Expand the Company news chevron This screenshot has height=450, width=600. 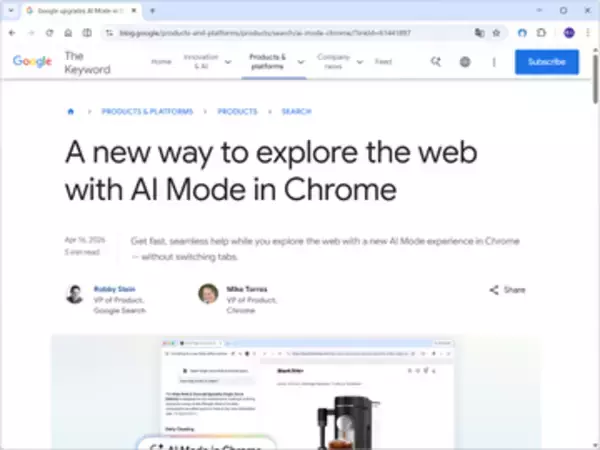click(x=360, y=62)
